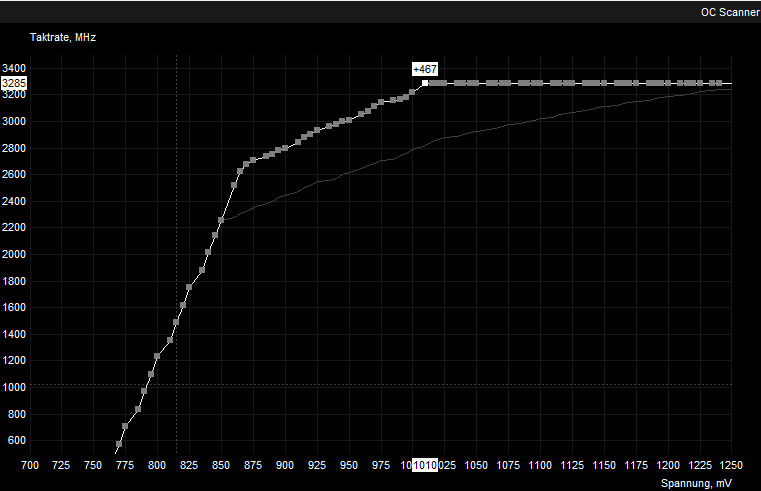Click the 1225 label on the voltage axis
761x491 pixels.
coord(700,465)
